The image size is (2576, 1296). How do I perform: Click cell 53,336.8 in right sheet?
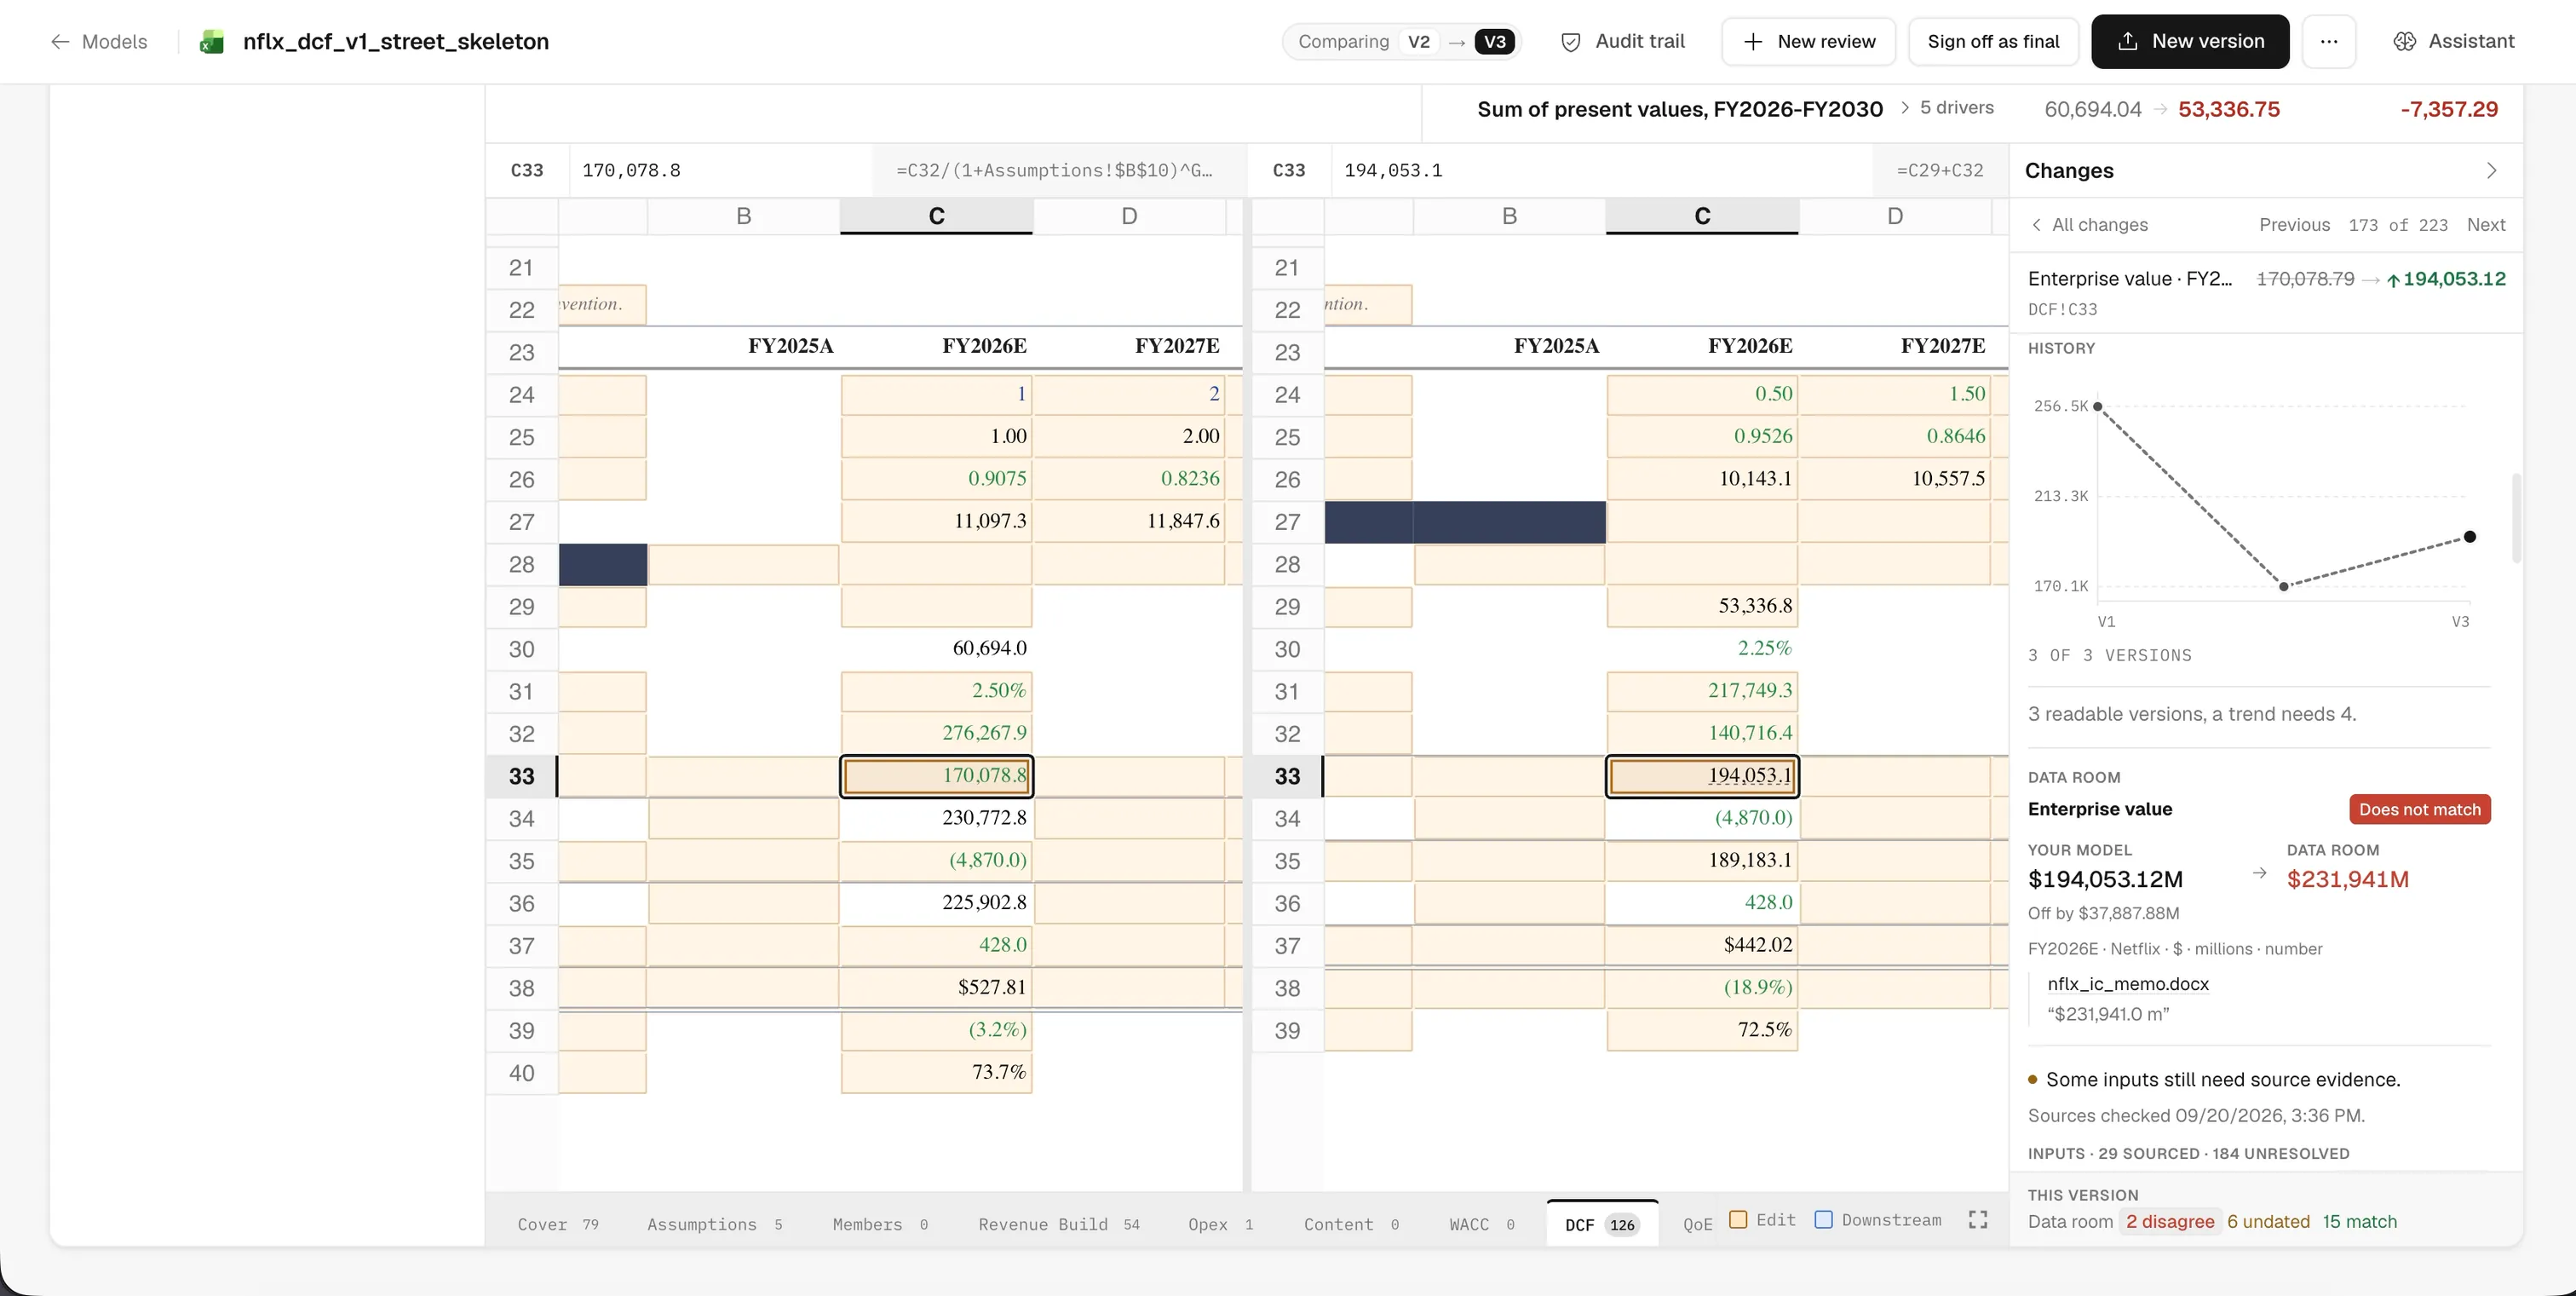tap(1702, 606)
